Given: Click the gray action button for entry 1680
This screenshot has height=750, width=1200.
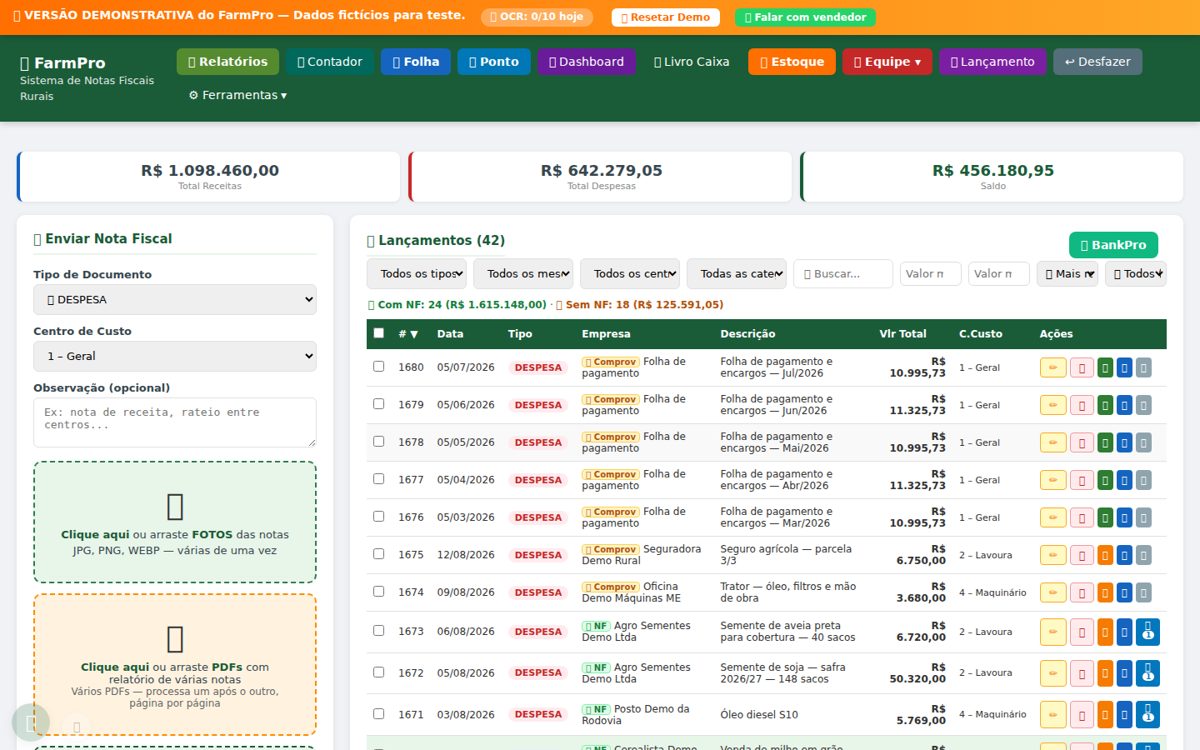Looking at the screenshot, I should 1144,368.
